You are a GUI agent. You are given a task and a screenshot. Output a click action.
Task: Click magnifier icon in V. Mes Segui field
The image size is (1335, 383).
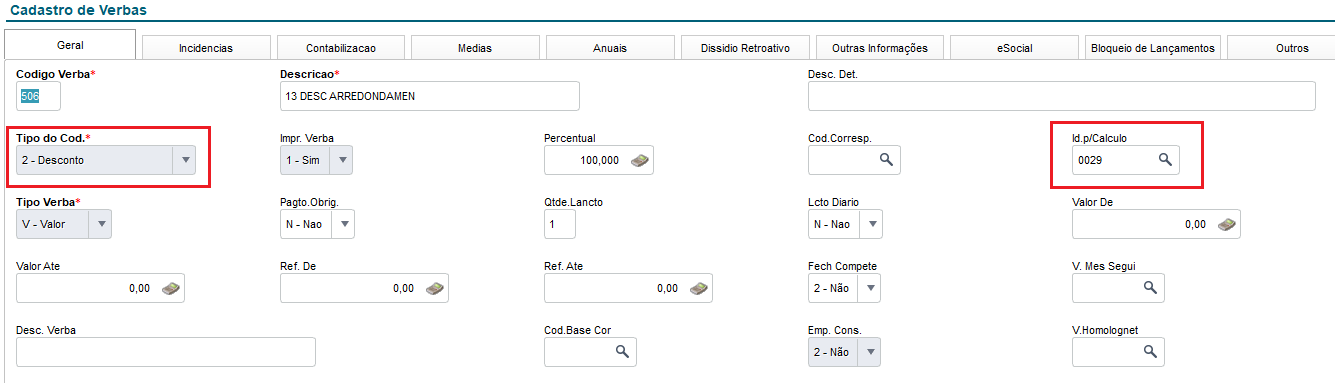(1150, 288)
